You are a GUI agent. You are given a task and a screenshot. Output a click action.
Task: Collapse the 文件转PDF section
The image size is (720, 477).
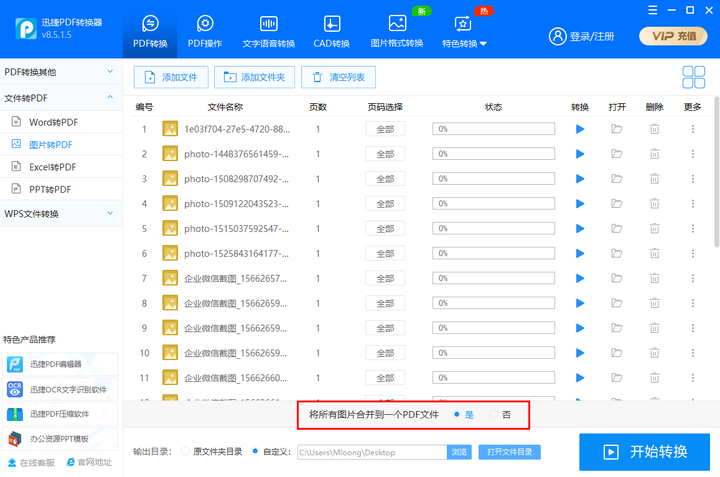(x=61, y=98)
